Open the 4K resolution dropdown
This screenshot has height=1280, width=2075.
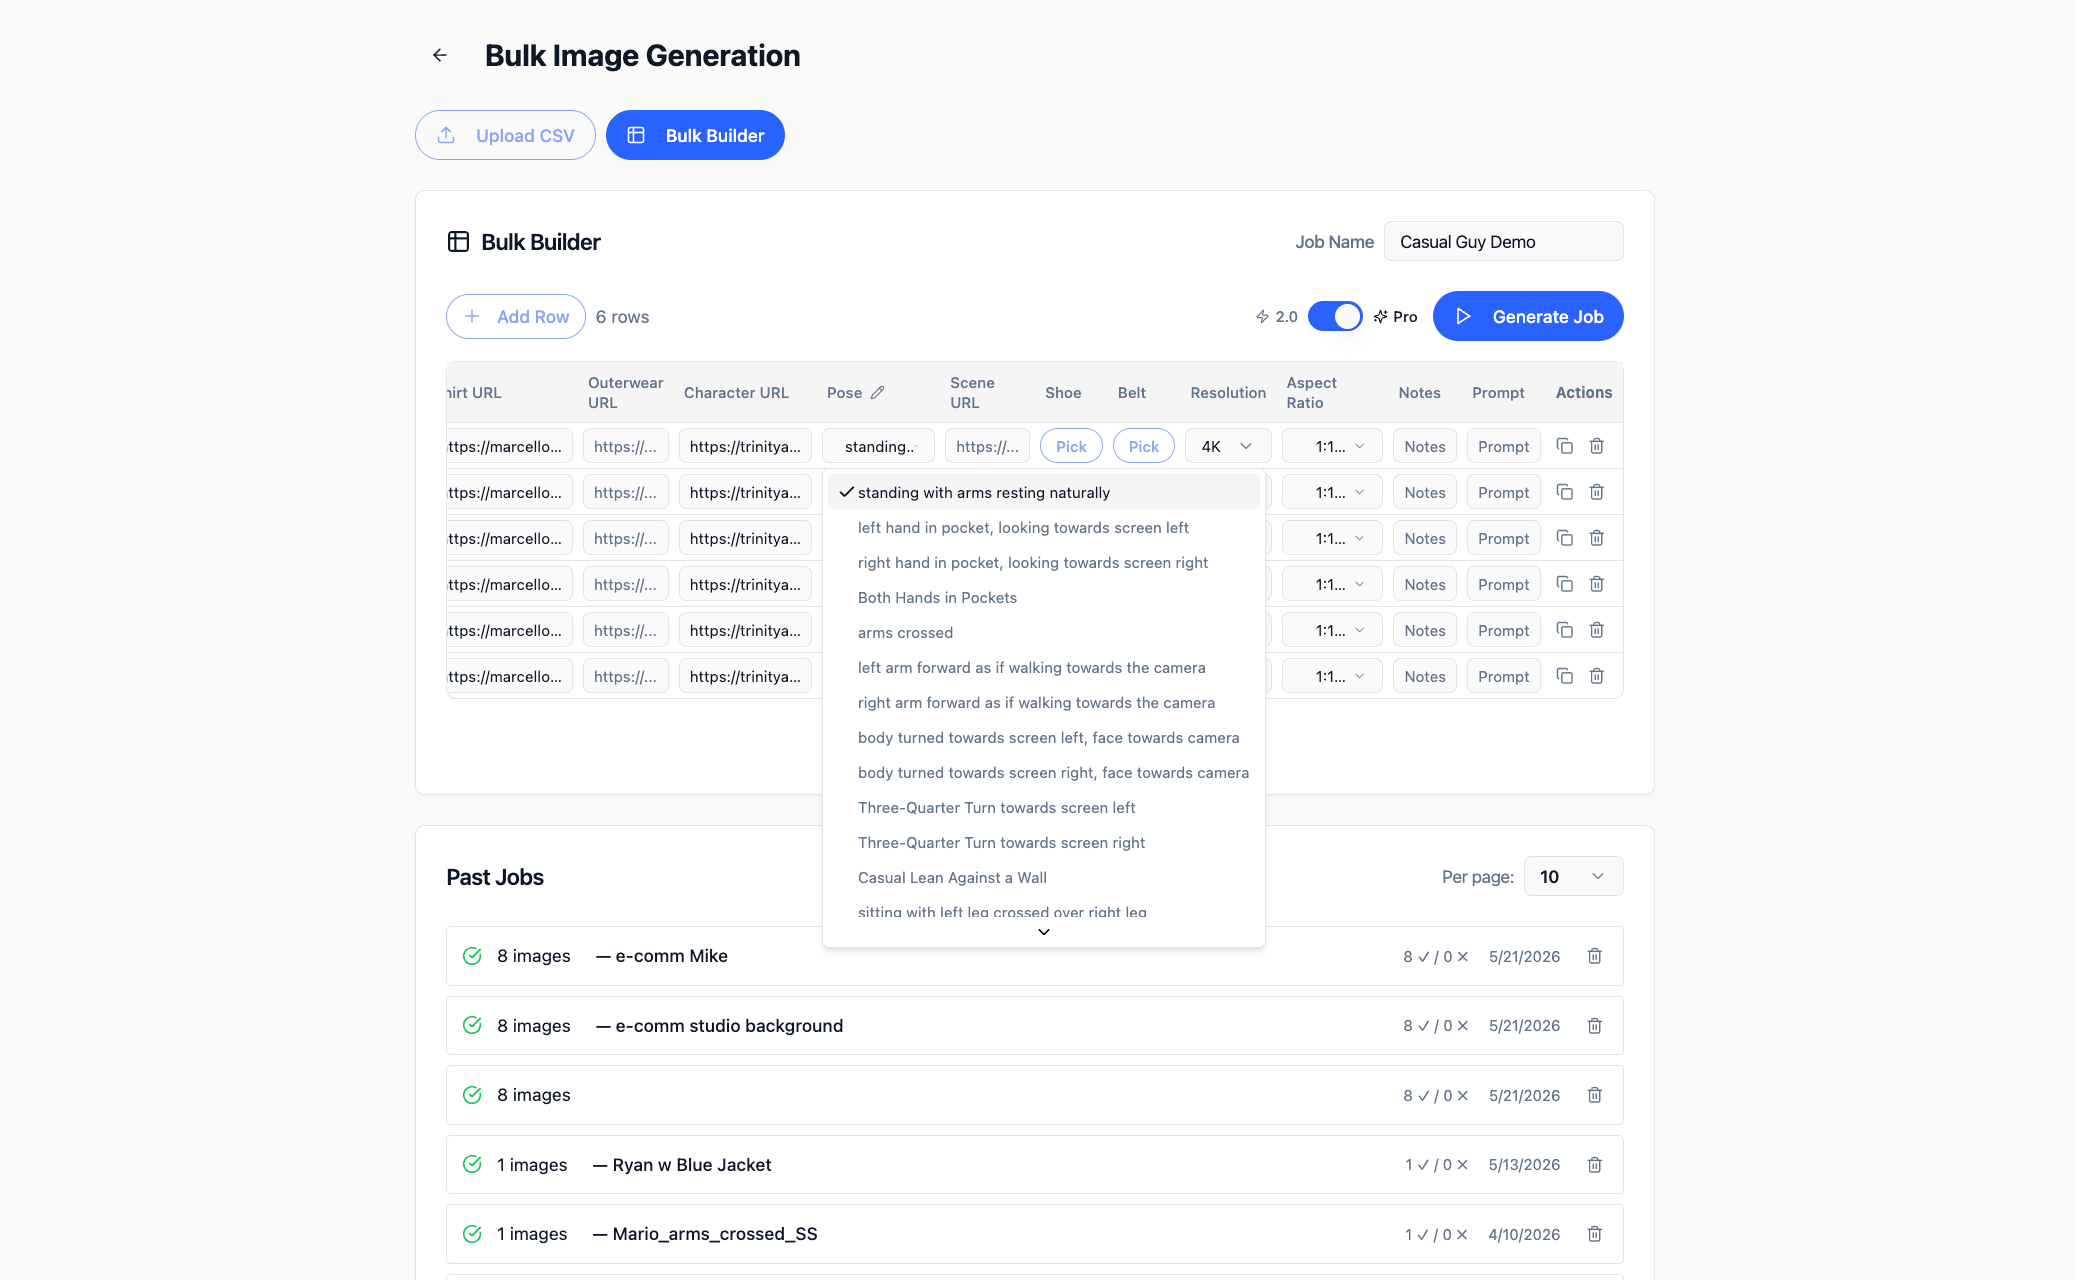click(1228, 446)
